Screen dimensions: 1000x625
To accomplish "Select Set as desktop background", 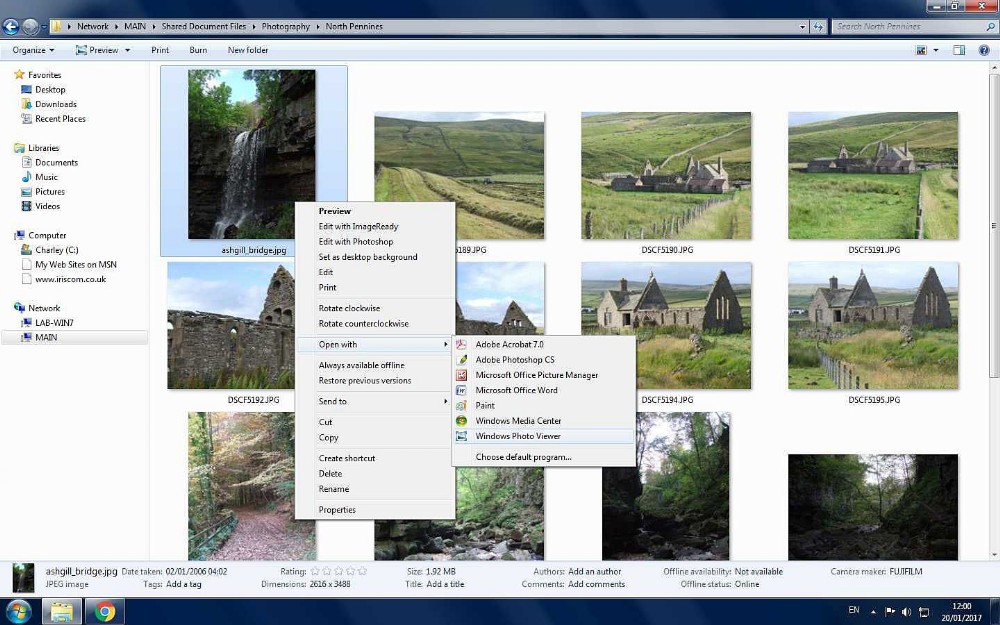I will (x=368, y=257).
